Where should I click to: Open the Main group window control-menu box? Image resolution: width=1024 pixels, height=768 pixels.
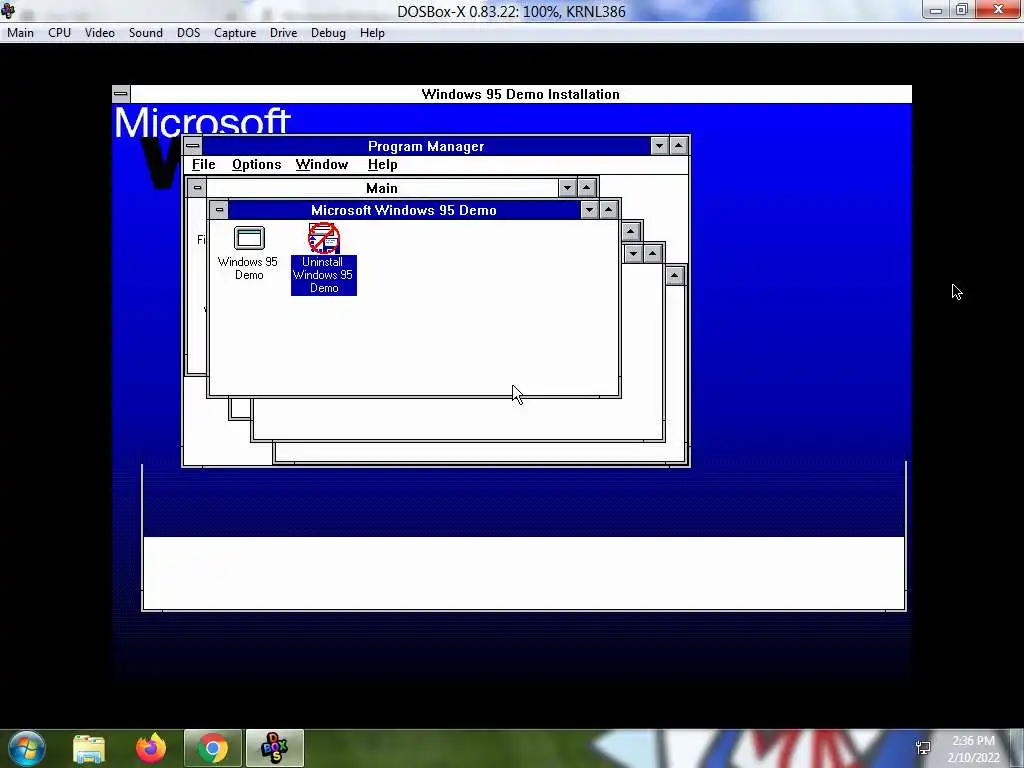point(197,188)
